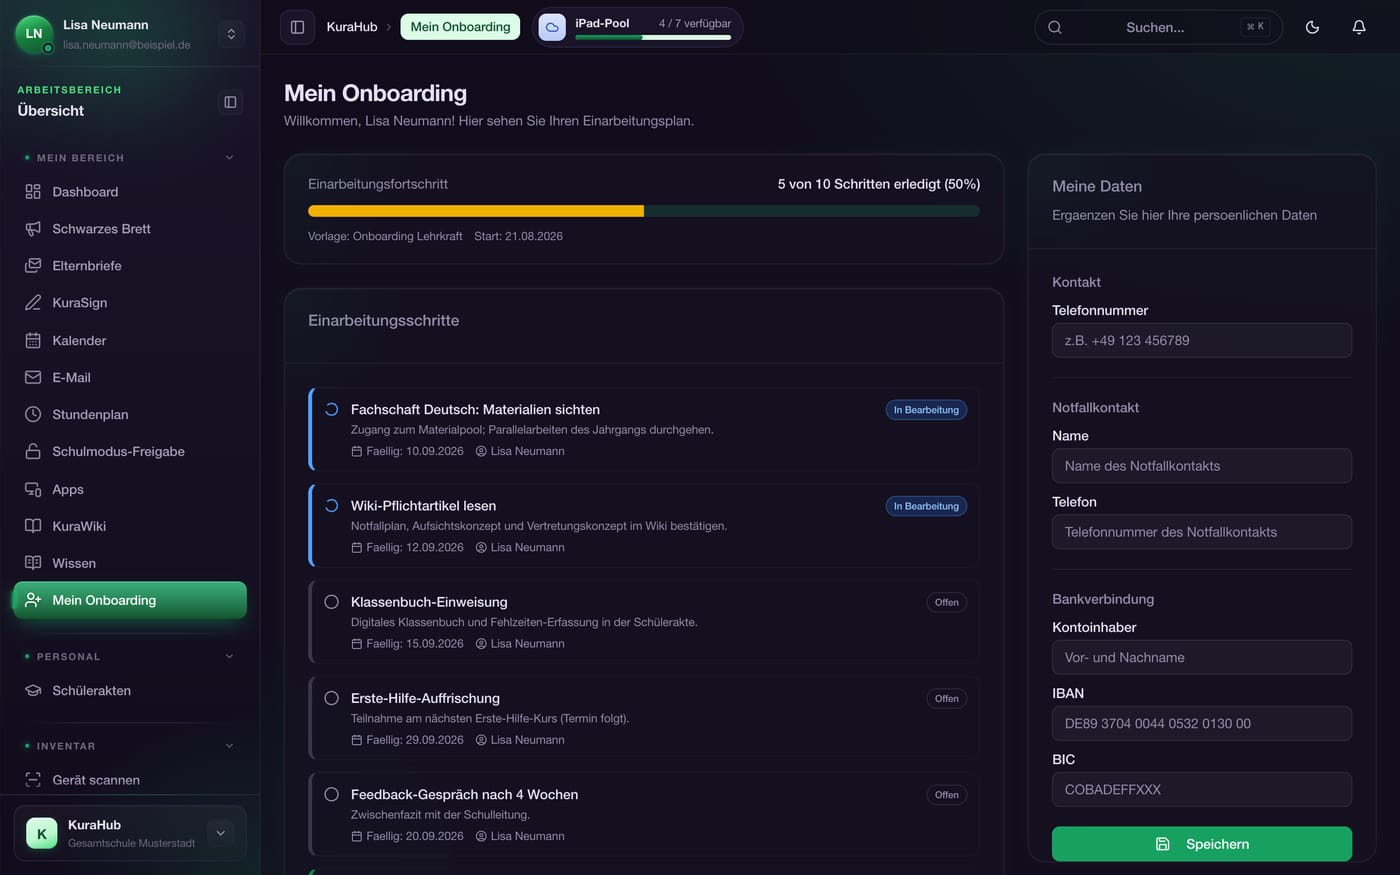Toggle the Feedback-Gespräch nach 4 Wochen circle

pos(331,794)
